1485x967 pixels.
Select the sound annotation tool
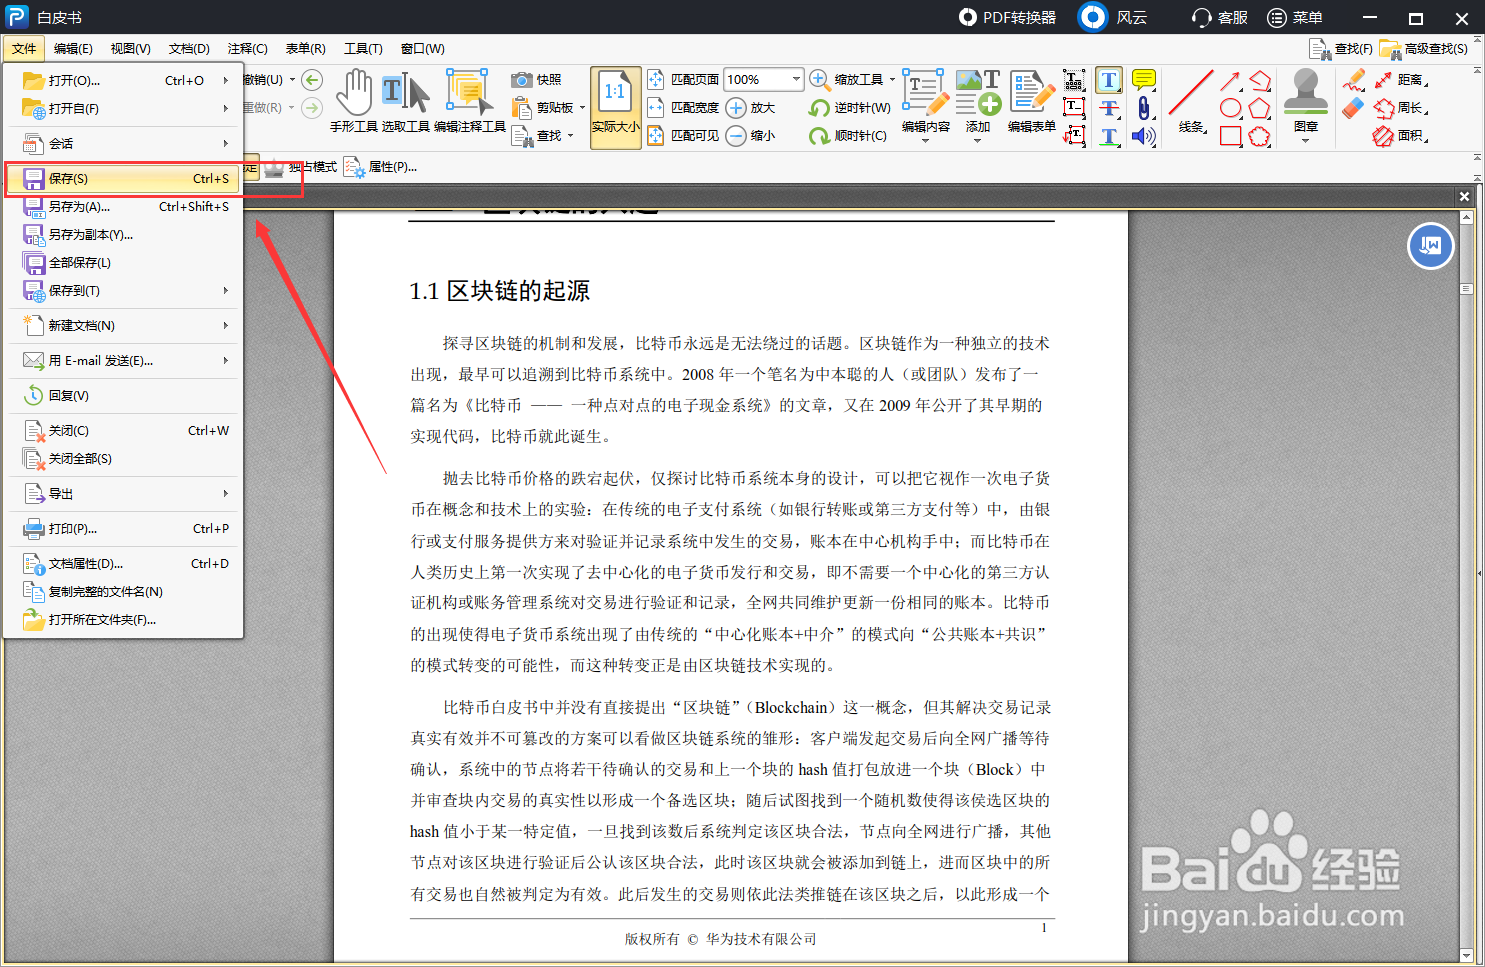[x=1144, y=136]
